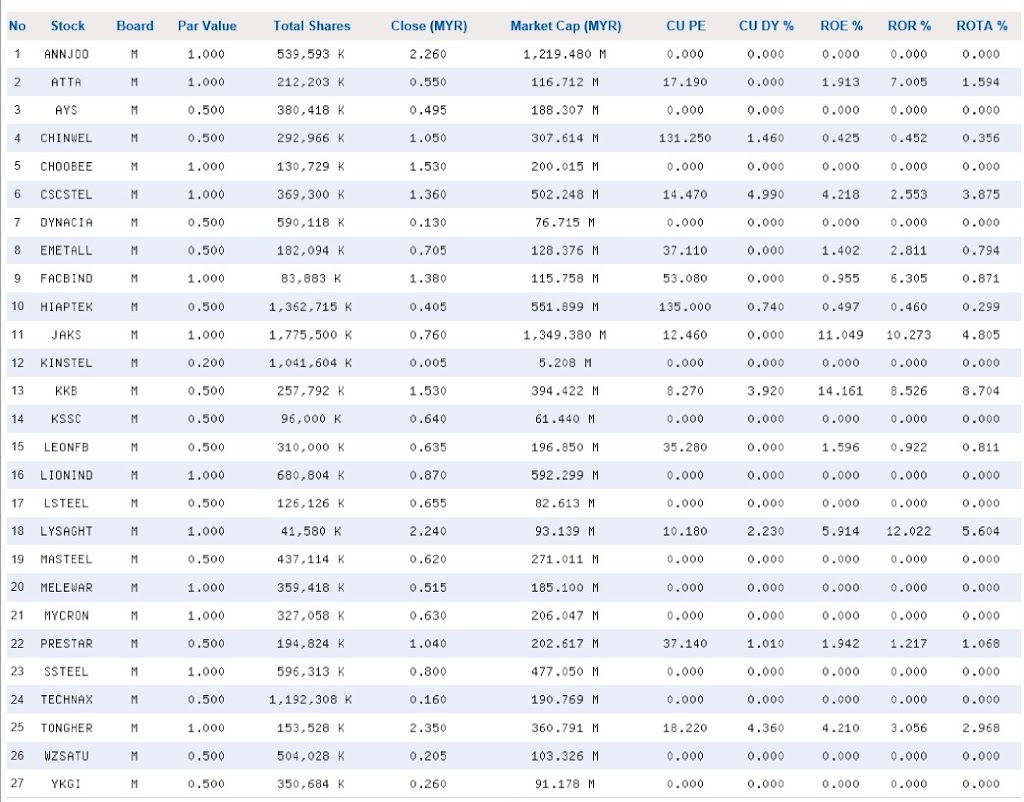Click PRESTAR CU PE value 37.140
Screen dimensions: 1024x802
685,644
